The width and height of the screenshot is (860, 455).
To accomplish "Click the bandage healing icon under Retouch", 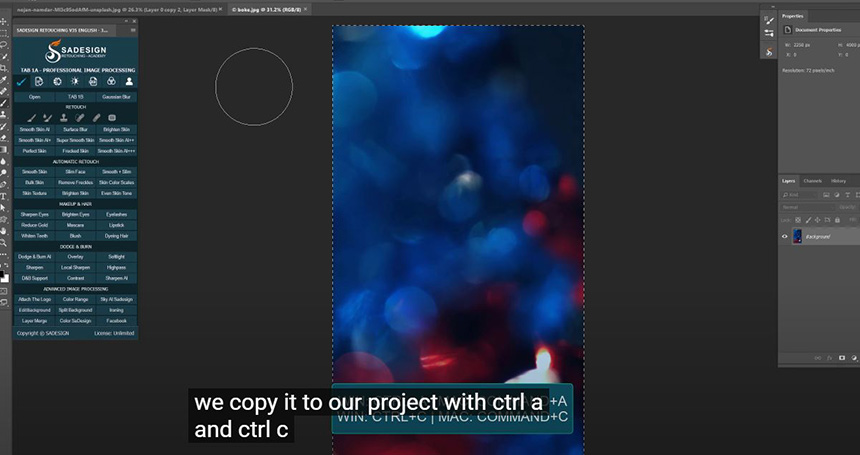I will click(80, 117).
